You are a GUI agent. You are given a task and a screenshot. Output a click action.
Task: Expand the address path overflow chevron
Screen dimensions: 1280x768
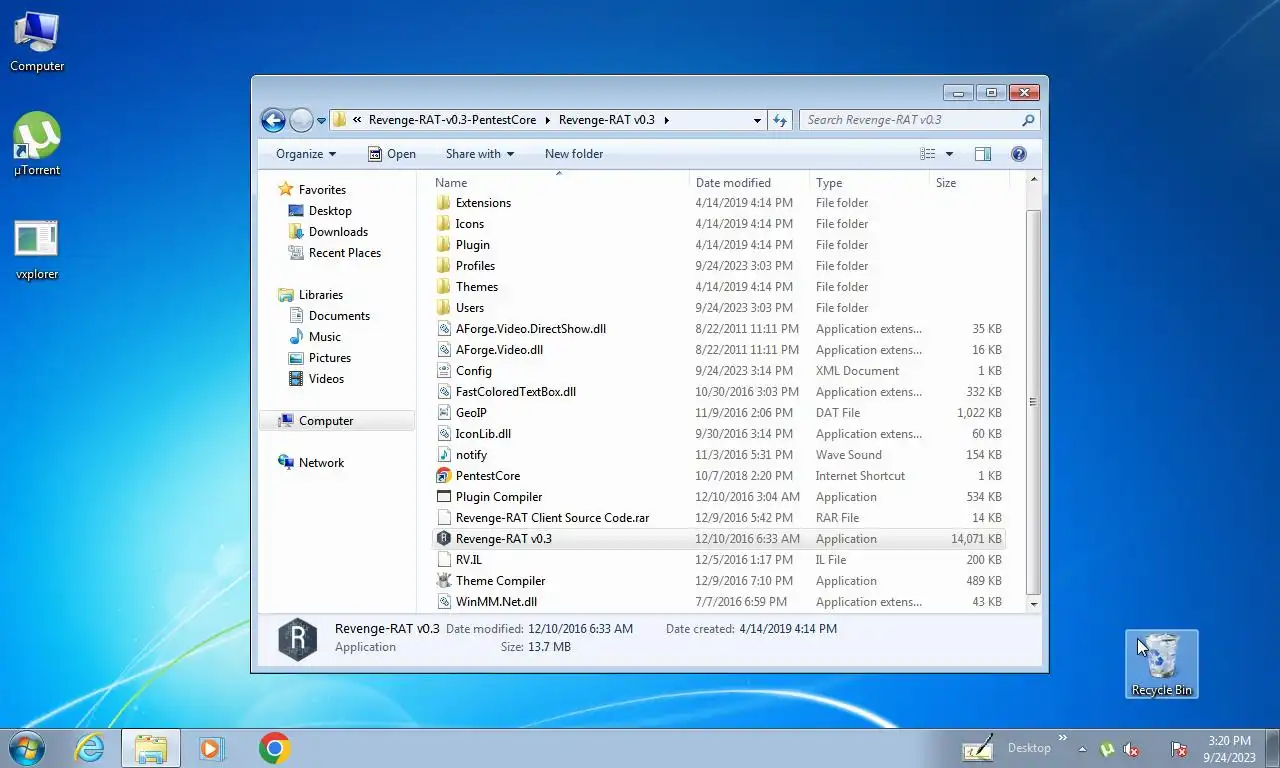[357, 120]
